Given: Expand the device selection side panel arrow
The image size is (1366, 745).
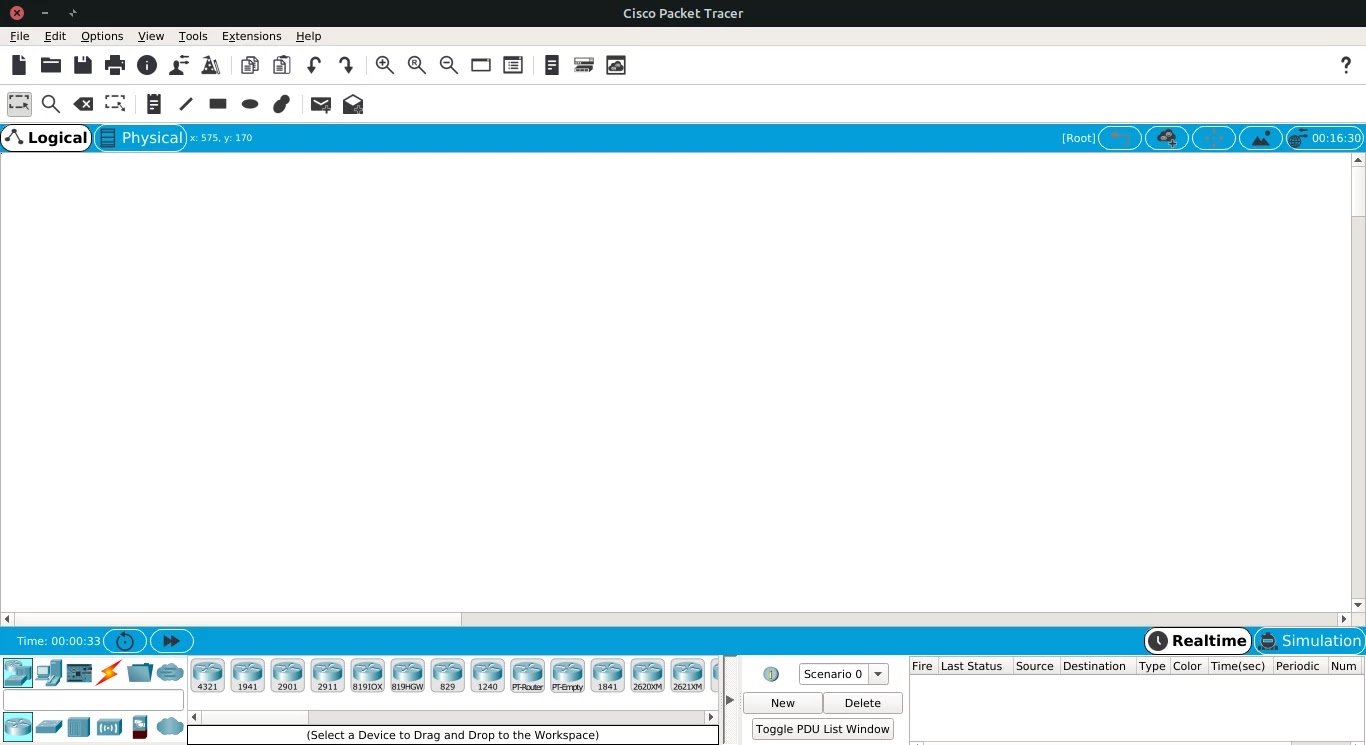Looking at the screenshot, I should (729, 700).
